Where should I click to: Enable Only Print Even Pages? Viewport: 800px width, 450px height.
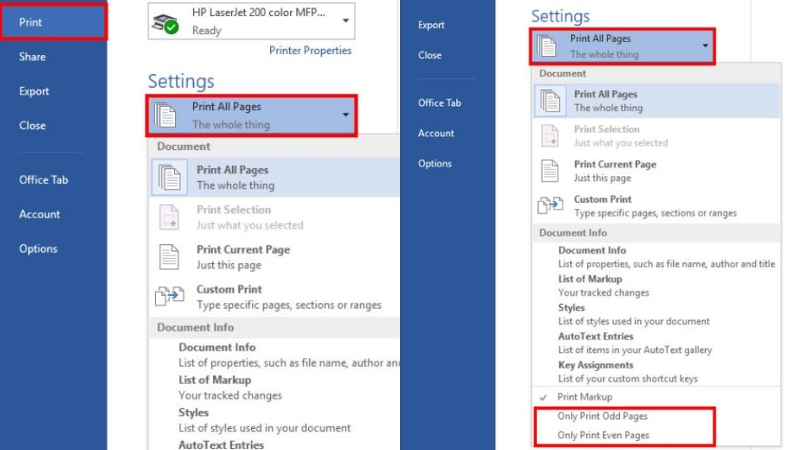coord(603,435)
